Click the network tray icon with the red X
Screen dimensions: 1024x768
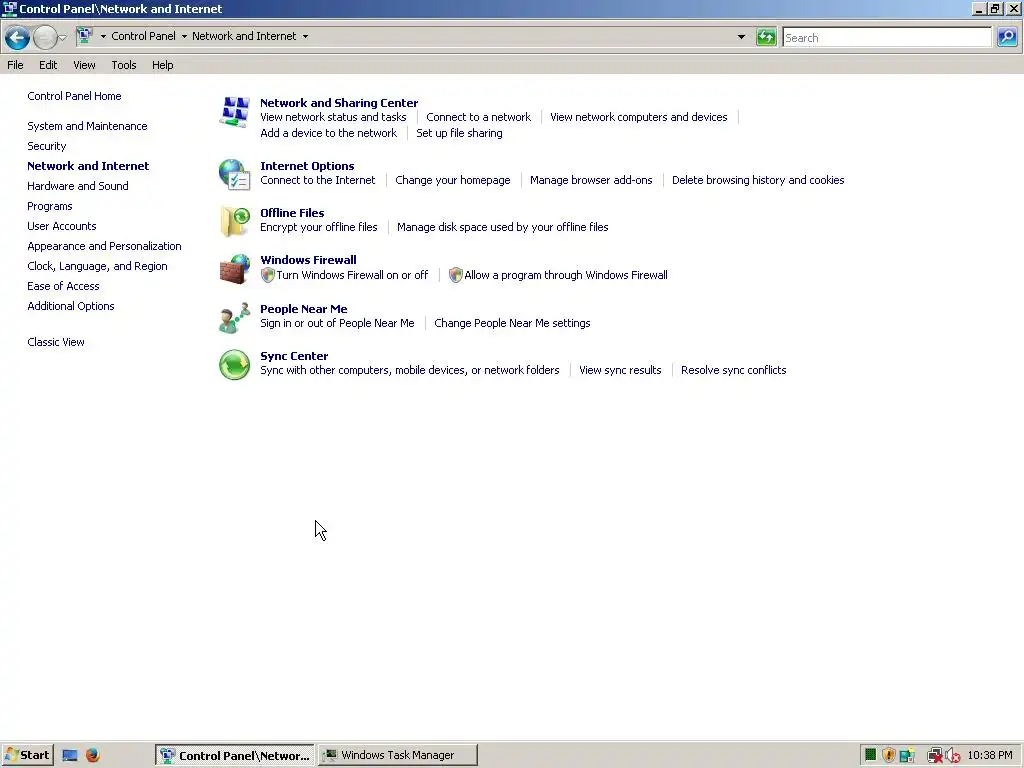935,756
